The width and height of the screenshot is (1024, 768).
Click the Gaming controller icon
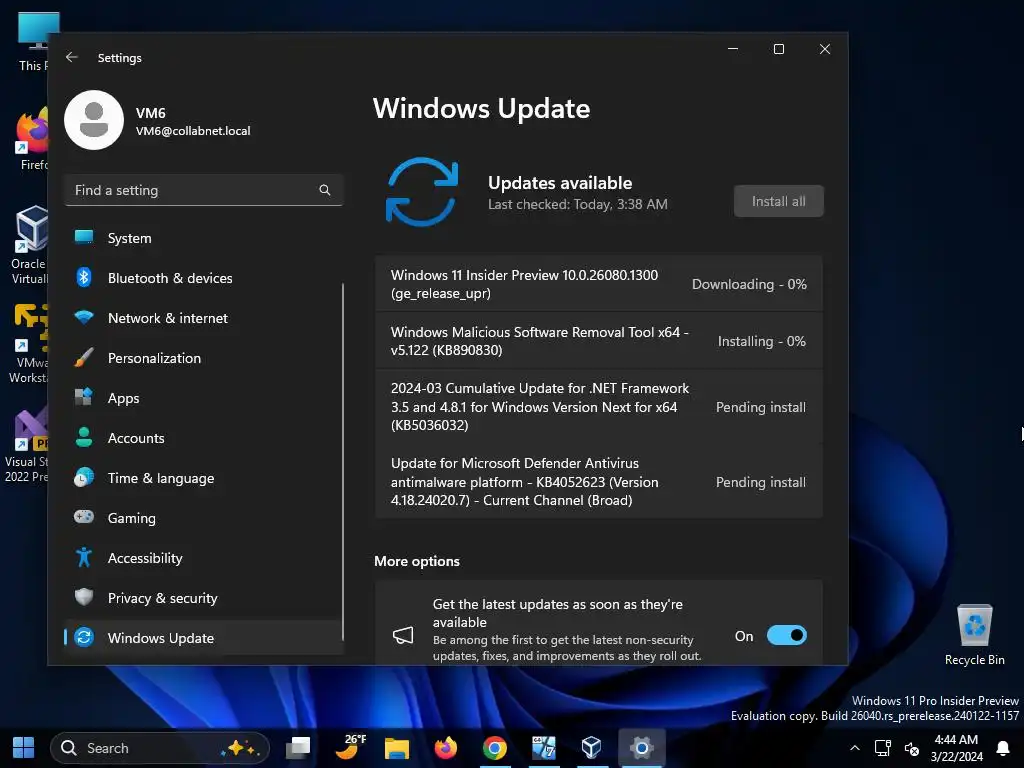[x=84, y=517]
